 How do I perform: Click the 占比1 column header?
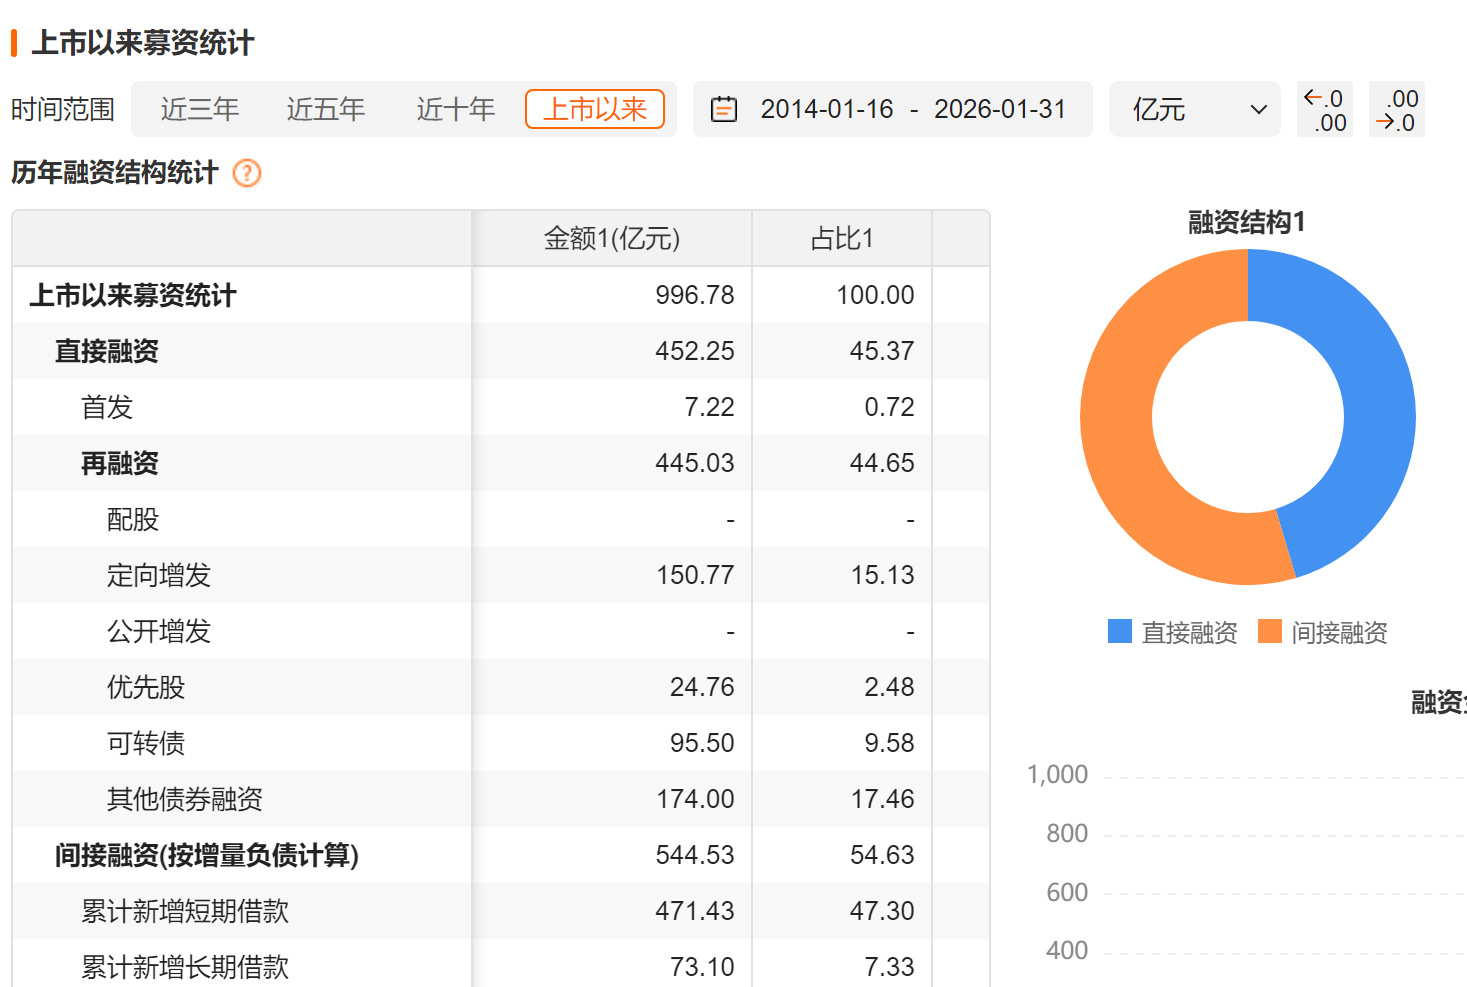[841, 239]
